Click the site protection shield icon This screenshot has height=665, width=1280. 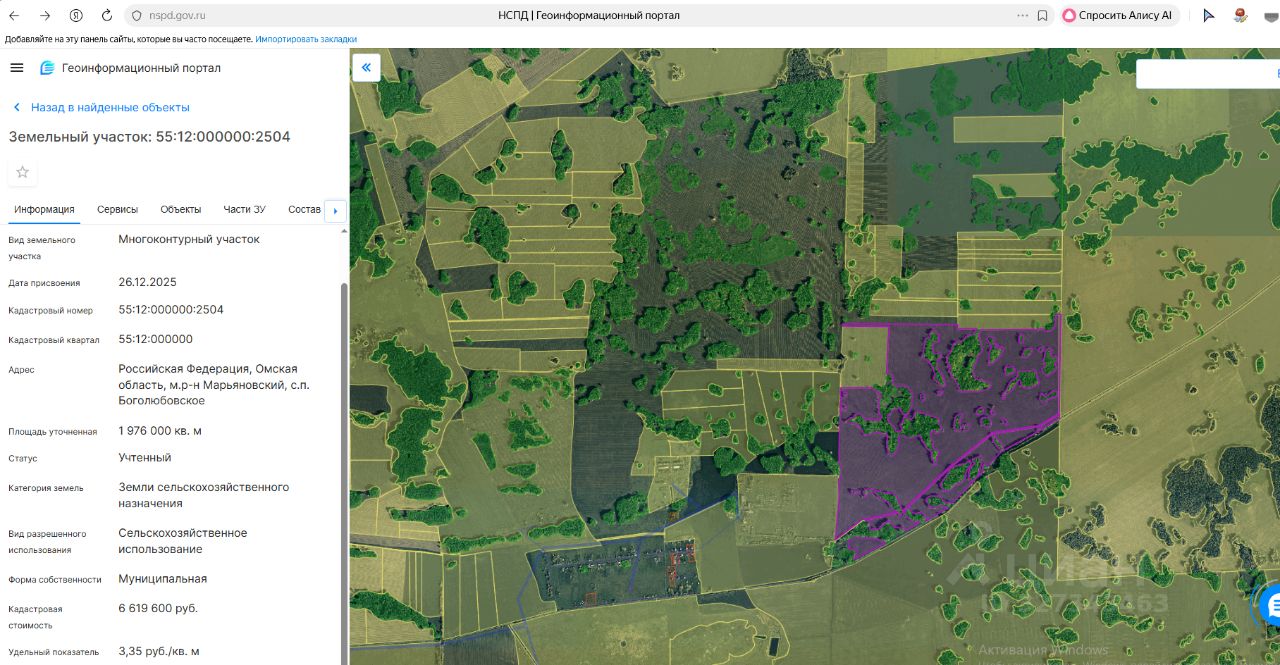137,16
